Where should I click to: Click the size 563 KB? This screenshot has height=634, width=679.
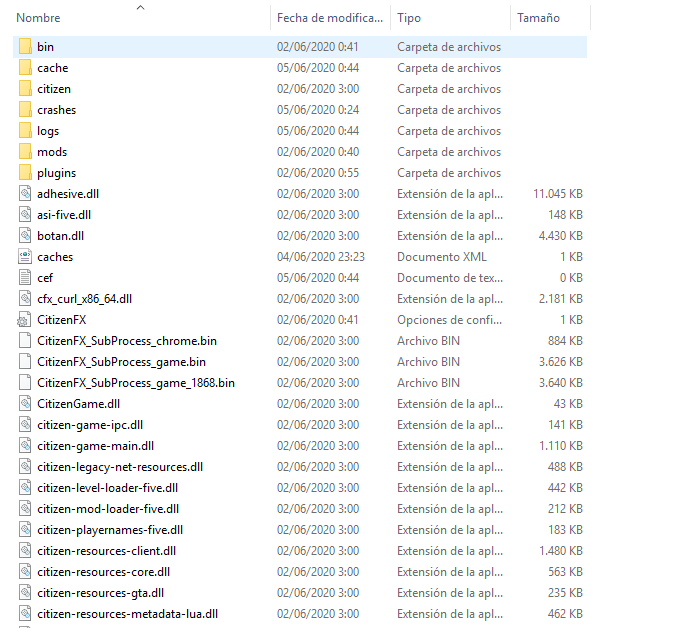click(x=566, y=572)
